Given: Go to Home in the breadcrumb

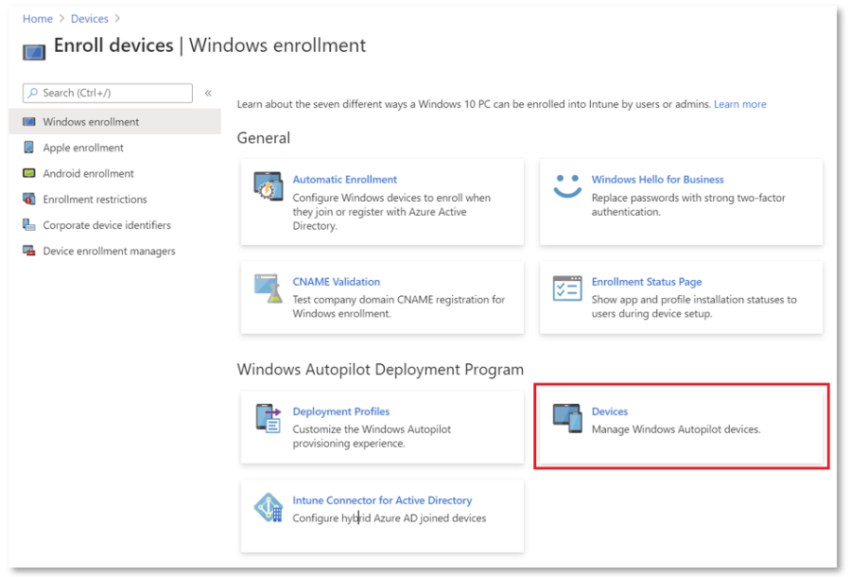Looking at the screenshot, I should (37, 19).
